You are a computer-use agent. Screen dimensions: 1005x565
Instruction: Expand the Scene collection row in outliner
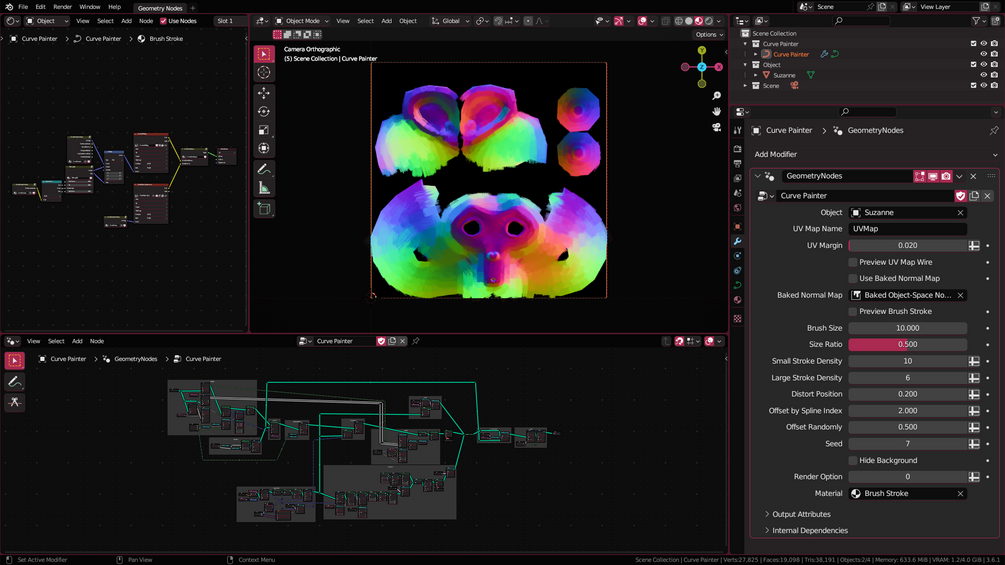pos(745,85)
